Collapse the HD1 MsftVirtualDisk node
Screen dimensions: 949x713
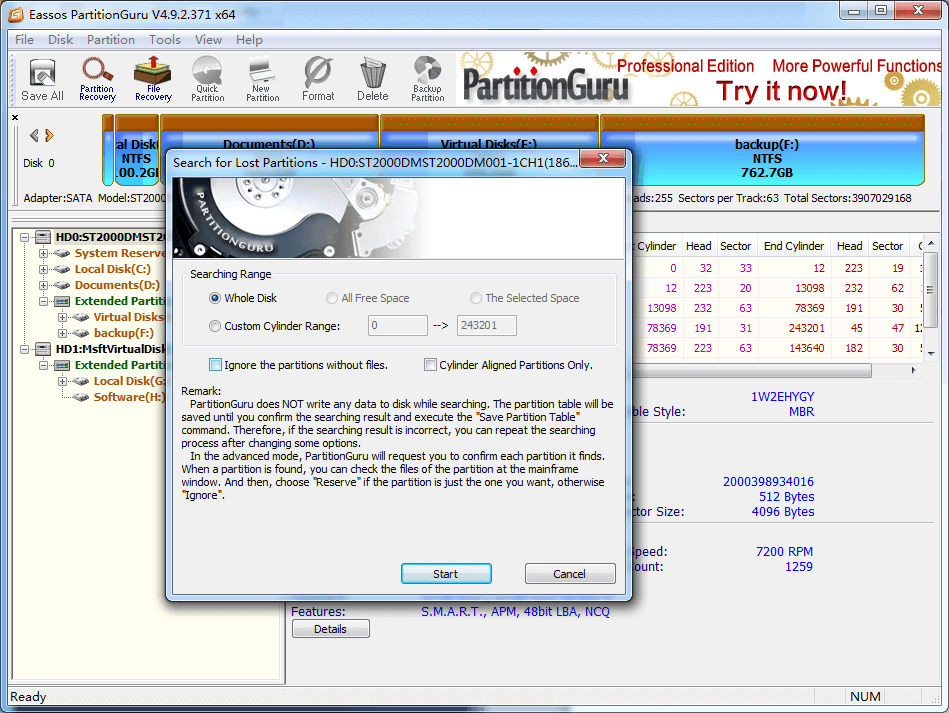24,349
